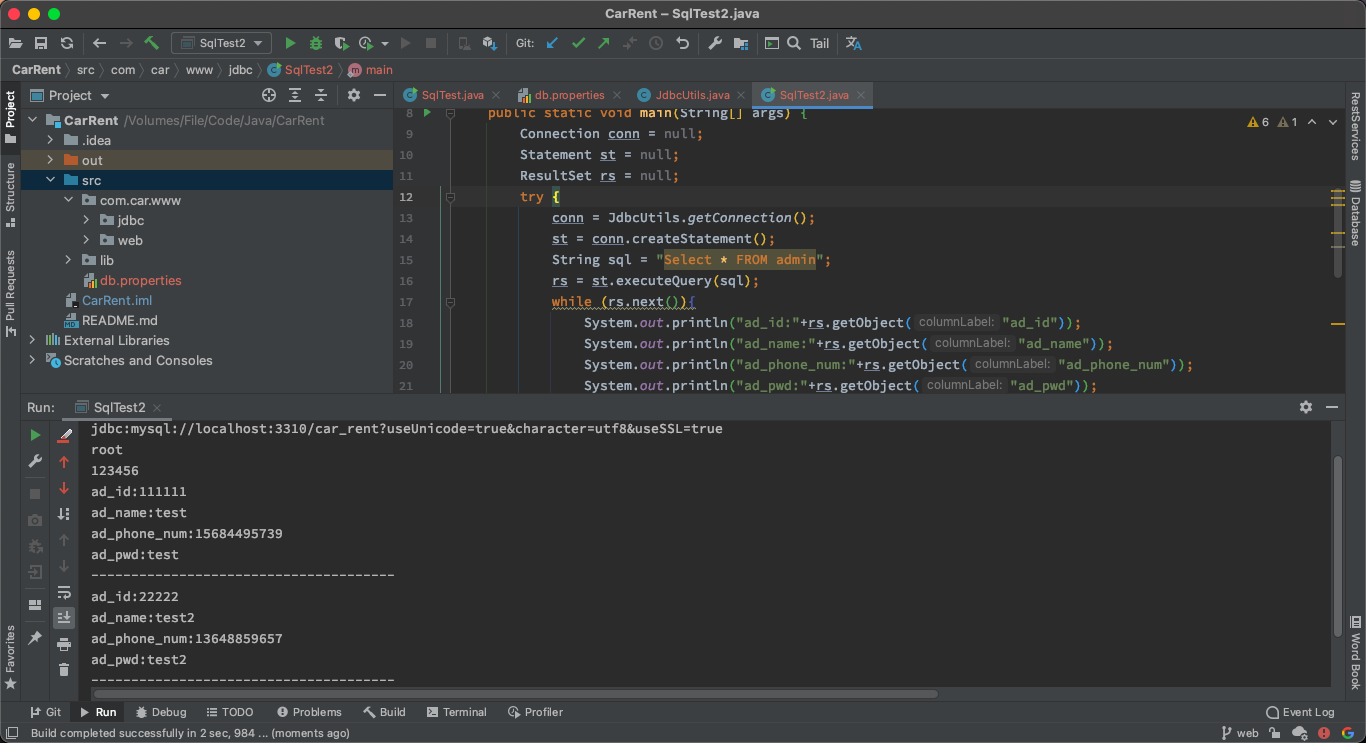Toggle soft-wrap in the Run console
The image size is (1366, 743).
coord(64,592)
